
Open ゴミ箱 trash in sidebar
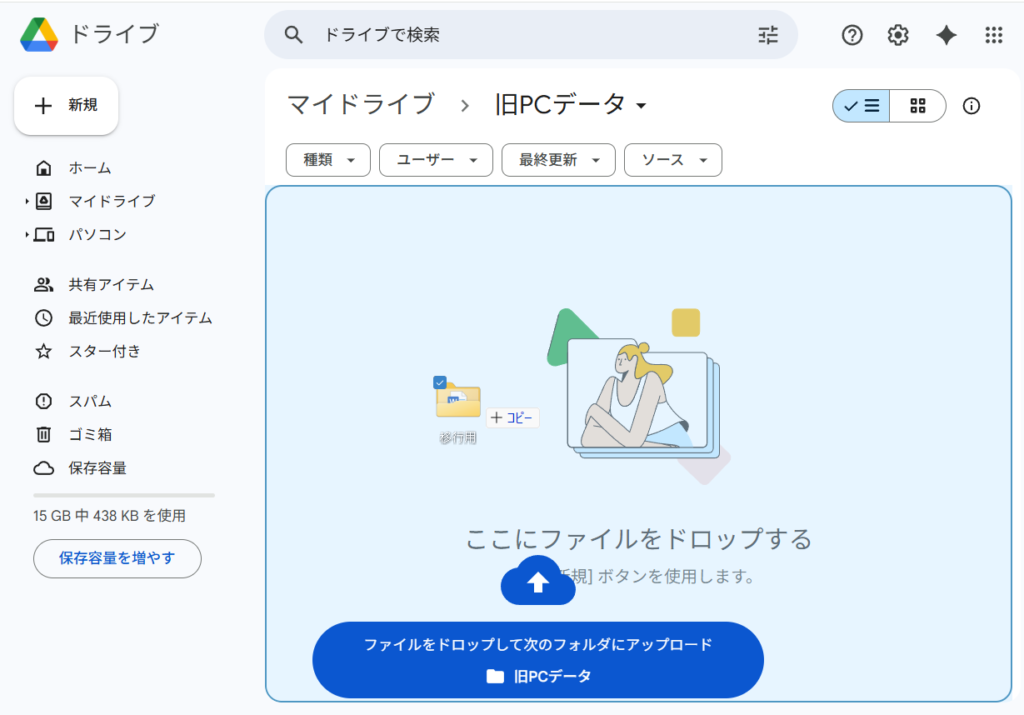click(x=89, y=434)
